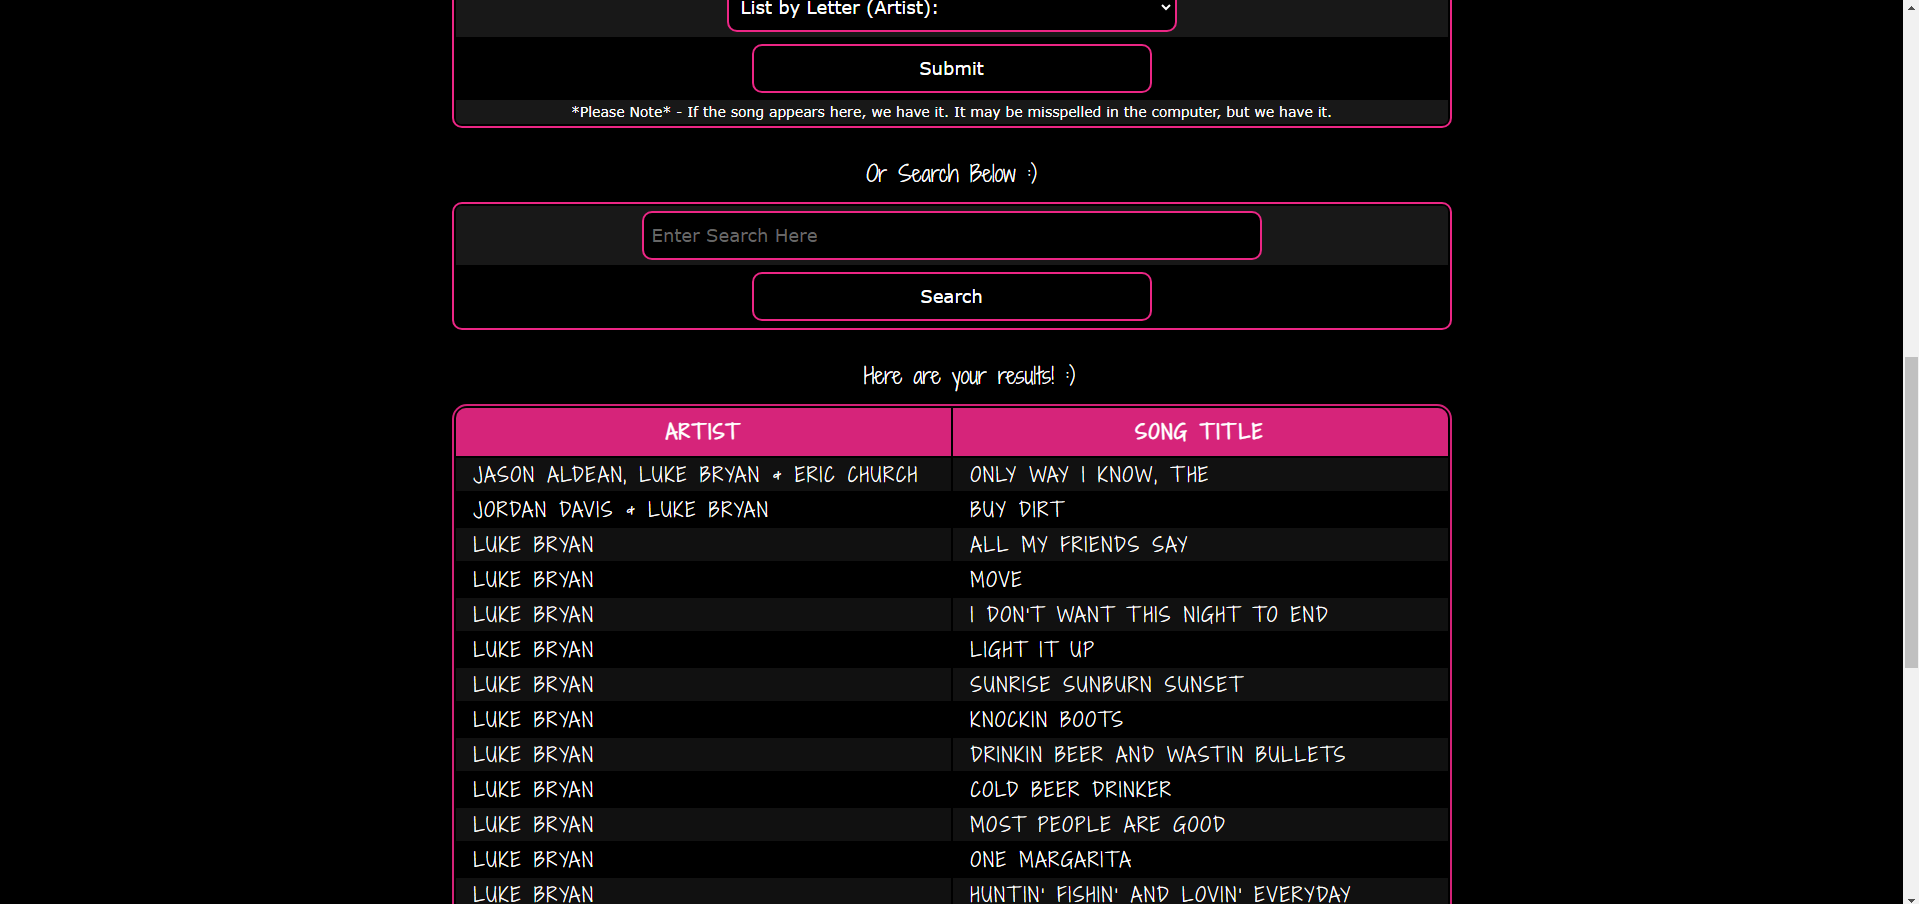1919x904 pixels.
Task: Select song One Margarita
Action: coord(1050,860)
